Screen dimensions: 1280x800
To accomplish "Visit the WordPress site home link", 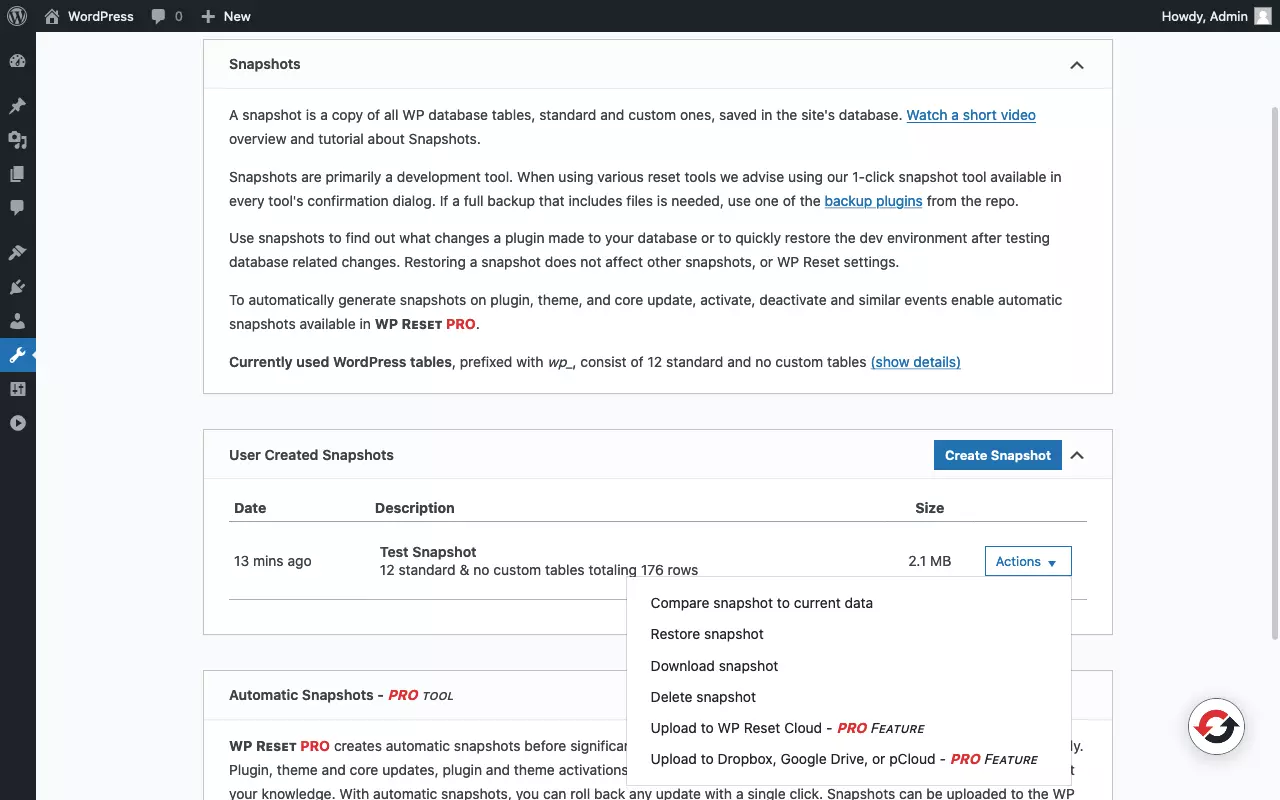I will [89, 16].
